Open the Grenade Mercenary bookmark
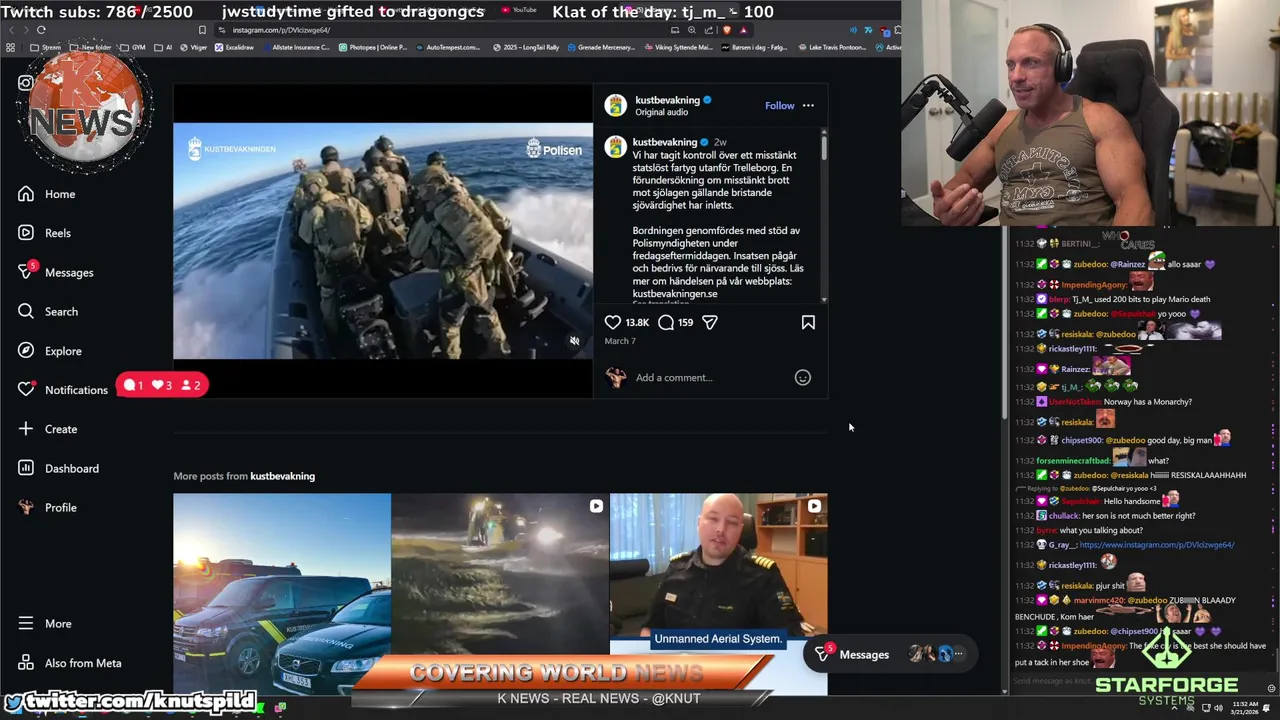The height and width of the screenshot is (720, 1280). [600, 47]
